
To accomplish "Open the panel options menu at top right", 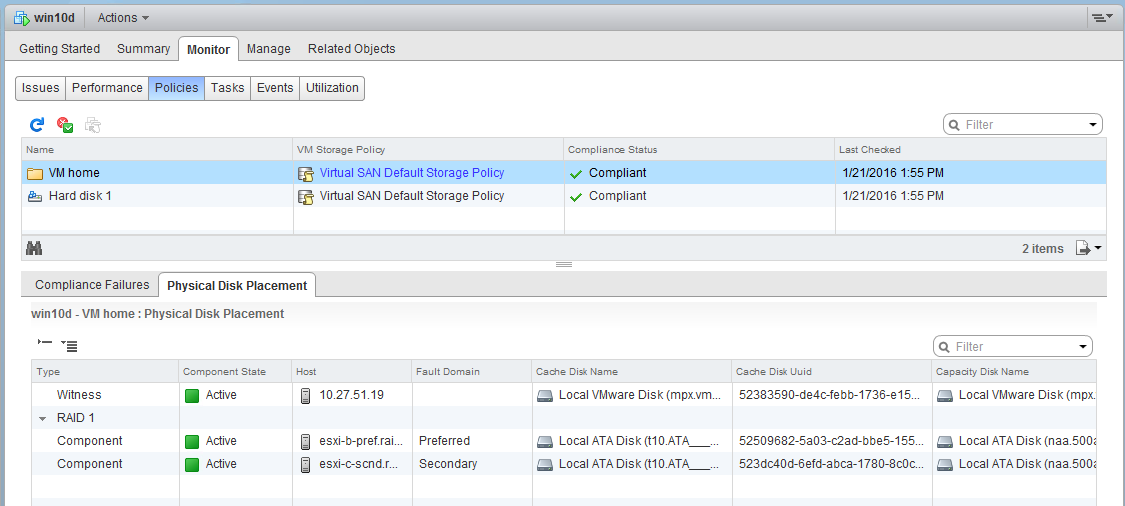I will pos(1101,18).
